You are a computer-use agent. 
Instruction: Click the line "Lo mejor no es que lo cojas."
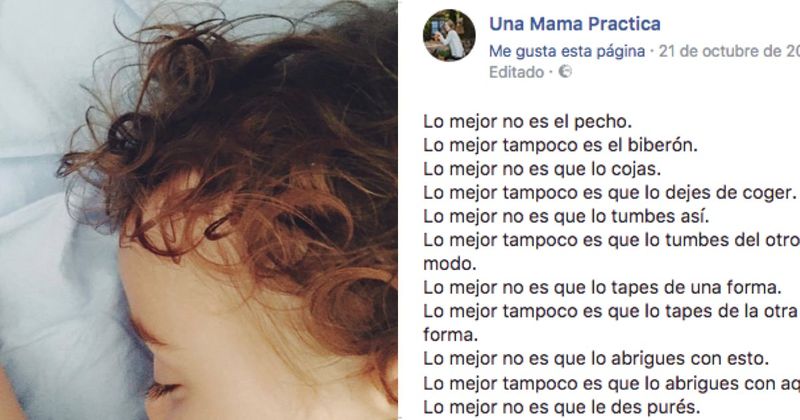coord(542,169)
